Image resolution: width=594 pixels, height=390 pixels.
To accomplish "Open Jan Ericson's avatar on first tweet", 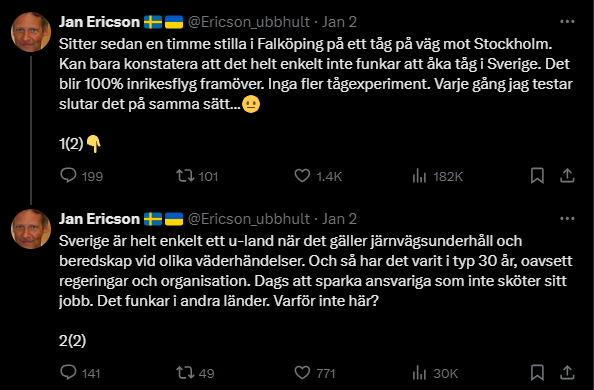I will point(31,32).
